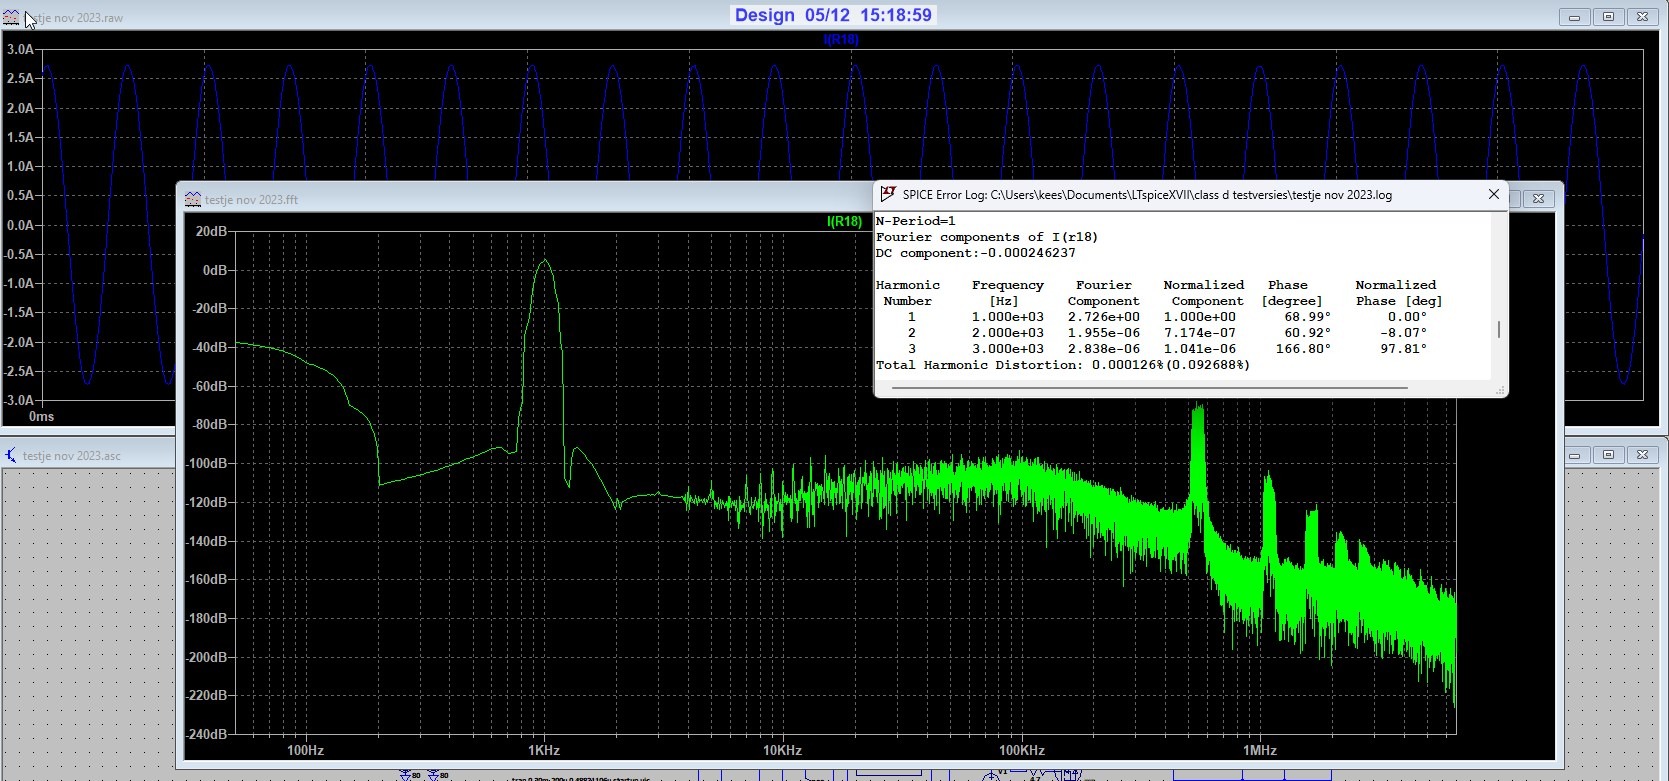Restore the testje nov 2023.asc schematic window

(x=1608, y=455)
